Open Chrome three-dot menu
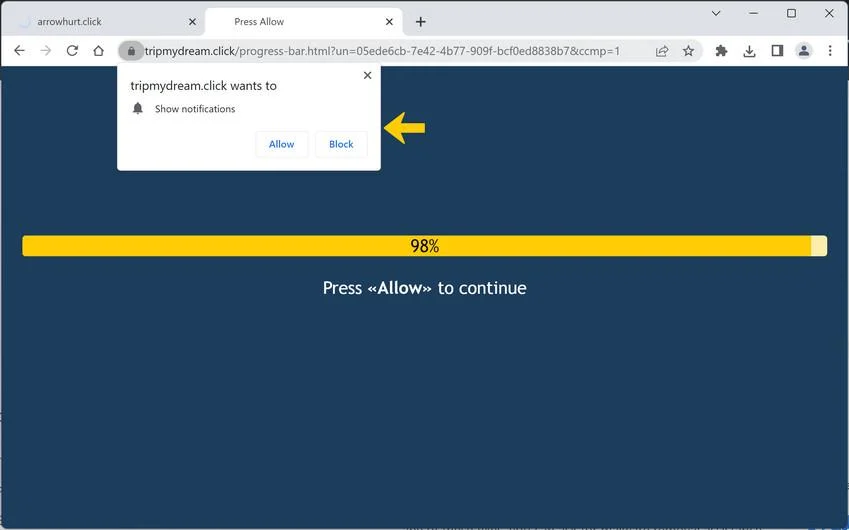Image resolution: width=849 pixels, height=530 pixels. 830,51
